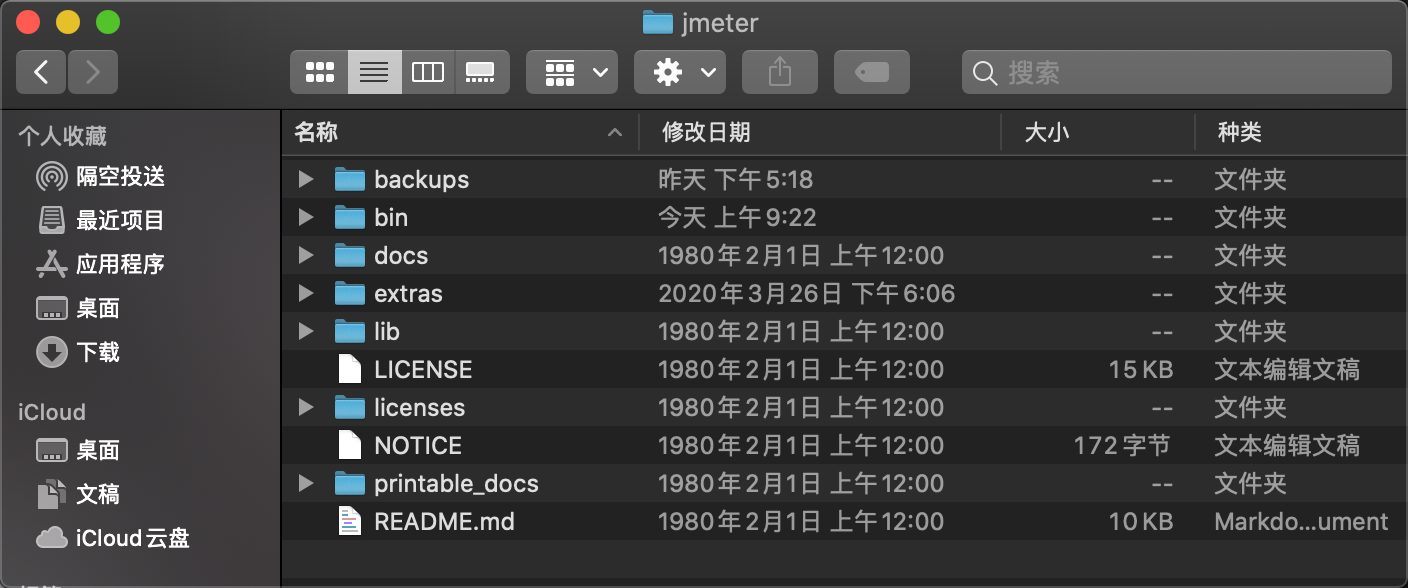This screenshot has width=1408, height=588.
Task: Open Downloads (下载) in sidebar
Action: [78, 353]
